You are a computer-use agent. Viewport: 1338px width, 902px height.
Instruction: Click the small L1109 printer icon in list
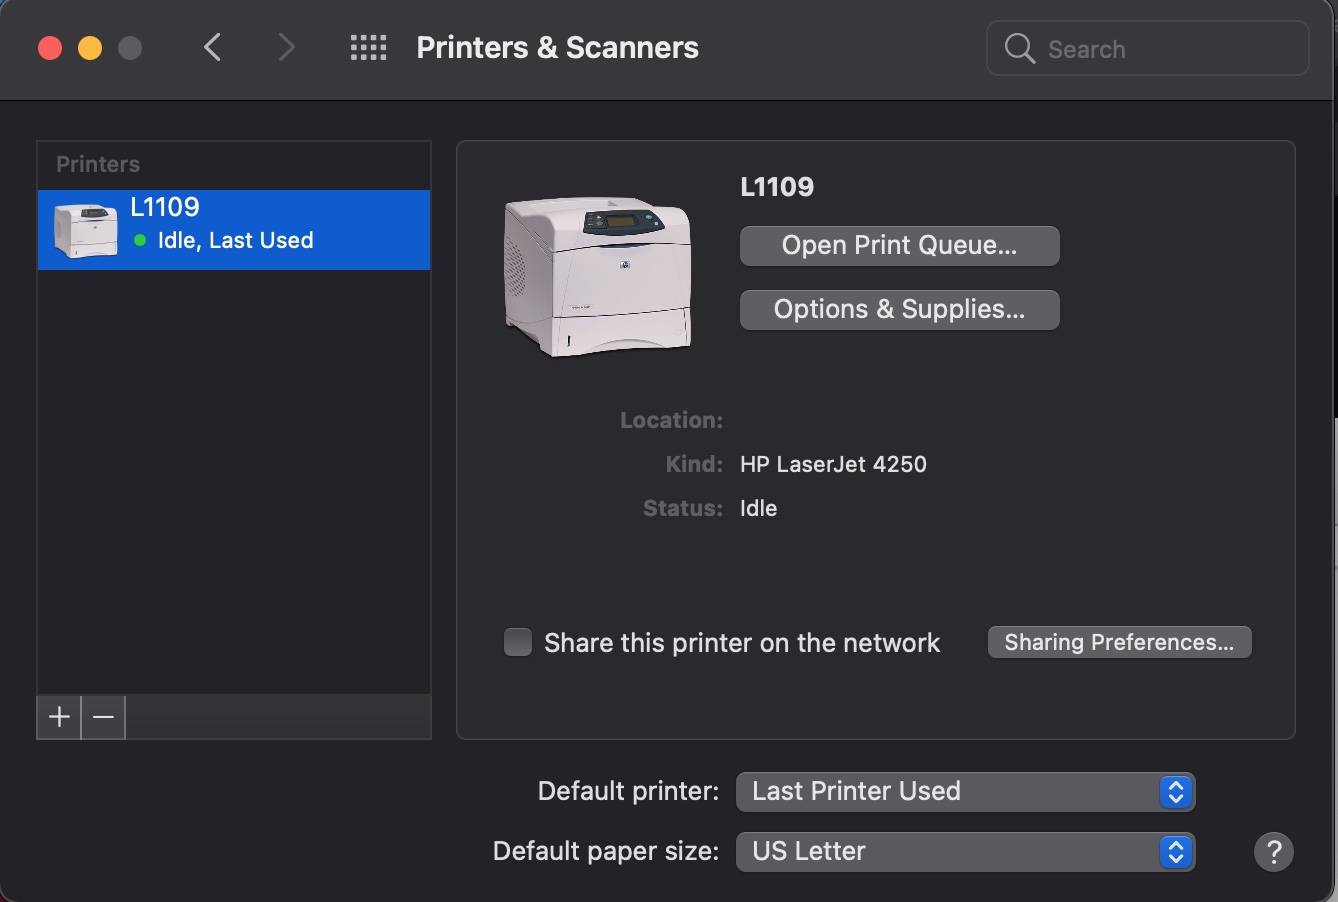(85, 230)
